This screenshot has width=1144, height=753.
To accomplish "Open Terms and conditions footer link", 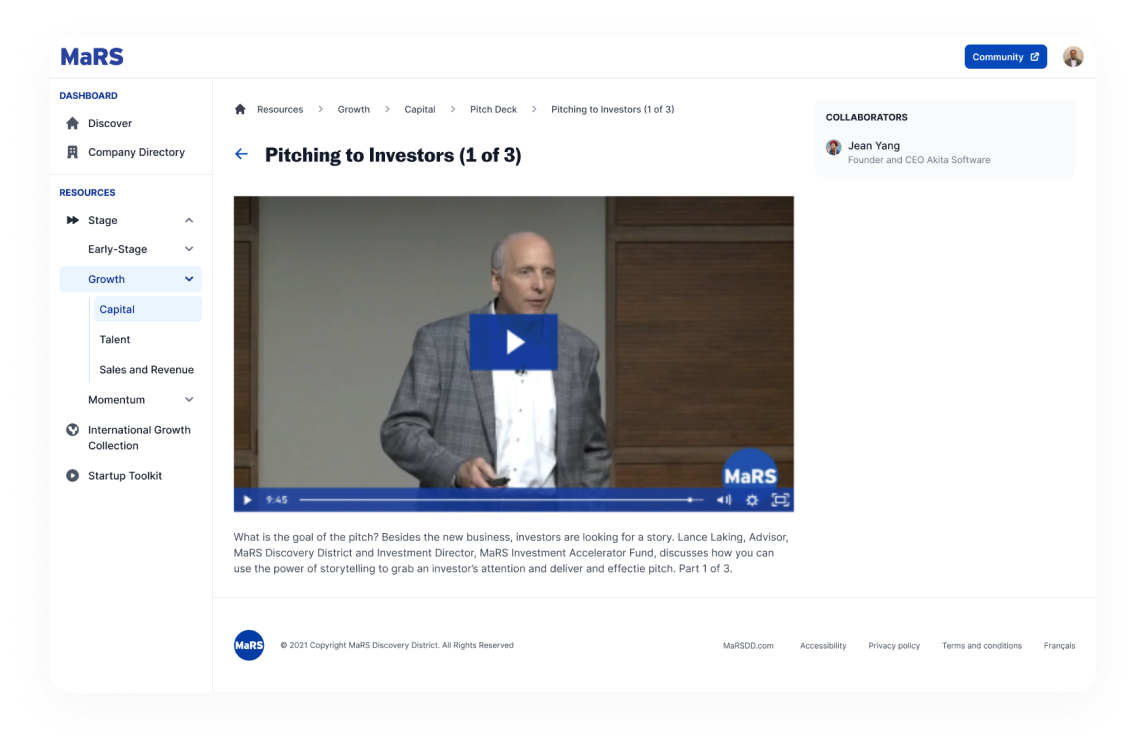I will (x=982, y=646).
